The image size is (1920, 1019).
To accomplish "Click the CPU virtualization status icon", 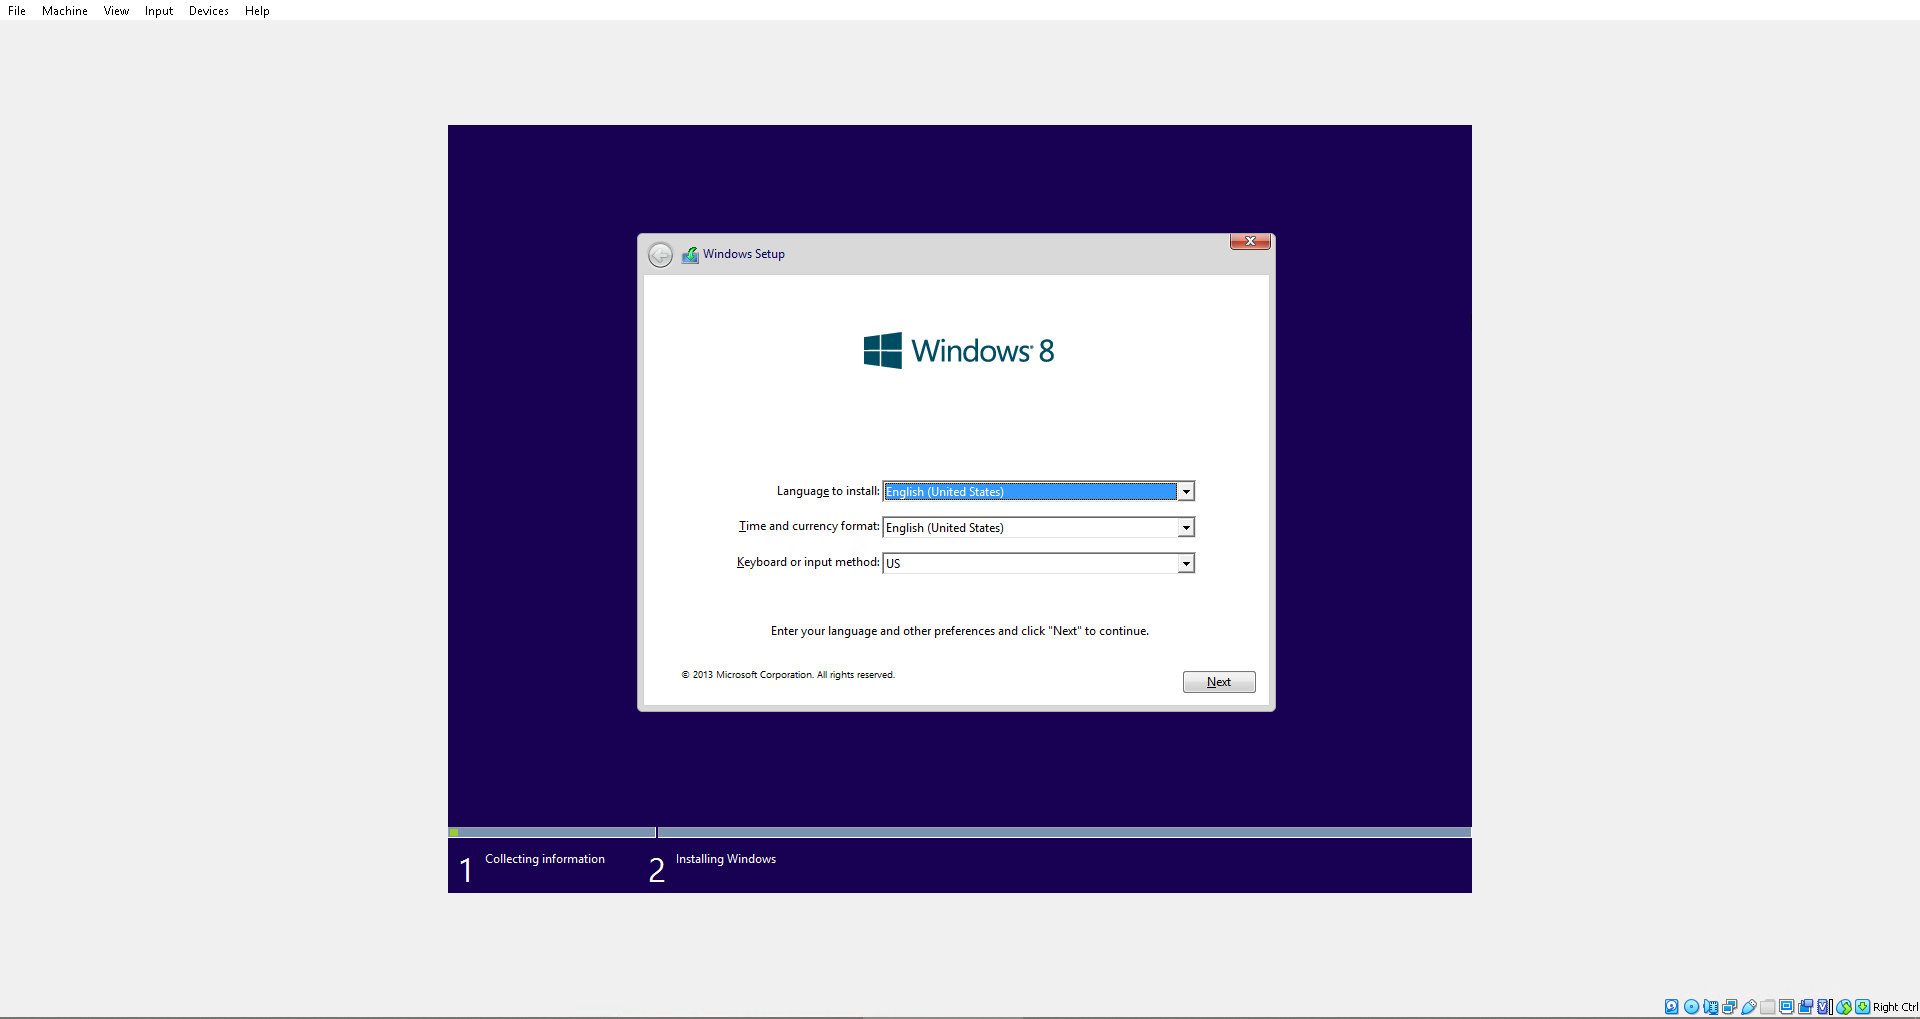I will (x=1825, y=1007).
